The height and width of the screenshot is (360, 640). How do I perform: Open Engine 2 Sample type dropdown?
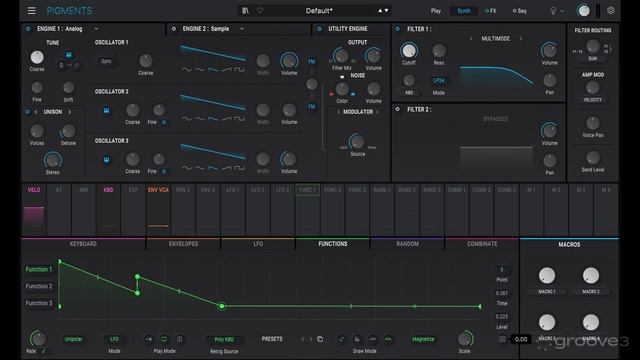point(242,29)
